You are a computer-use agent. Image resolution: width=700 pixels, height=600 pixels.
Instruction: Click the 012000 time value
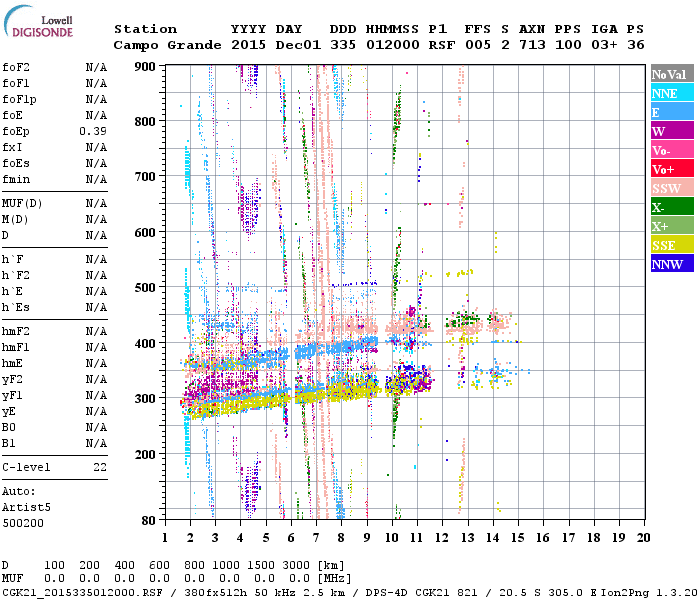[x=392, y=45]
